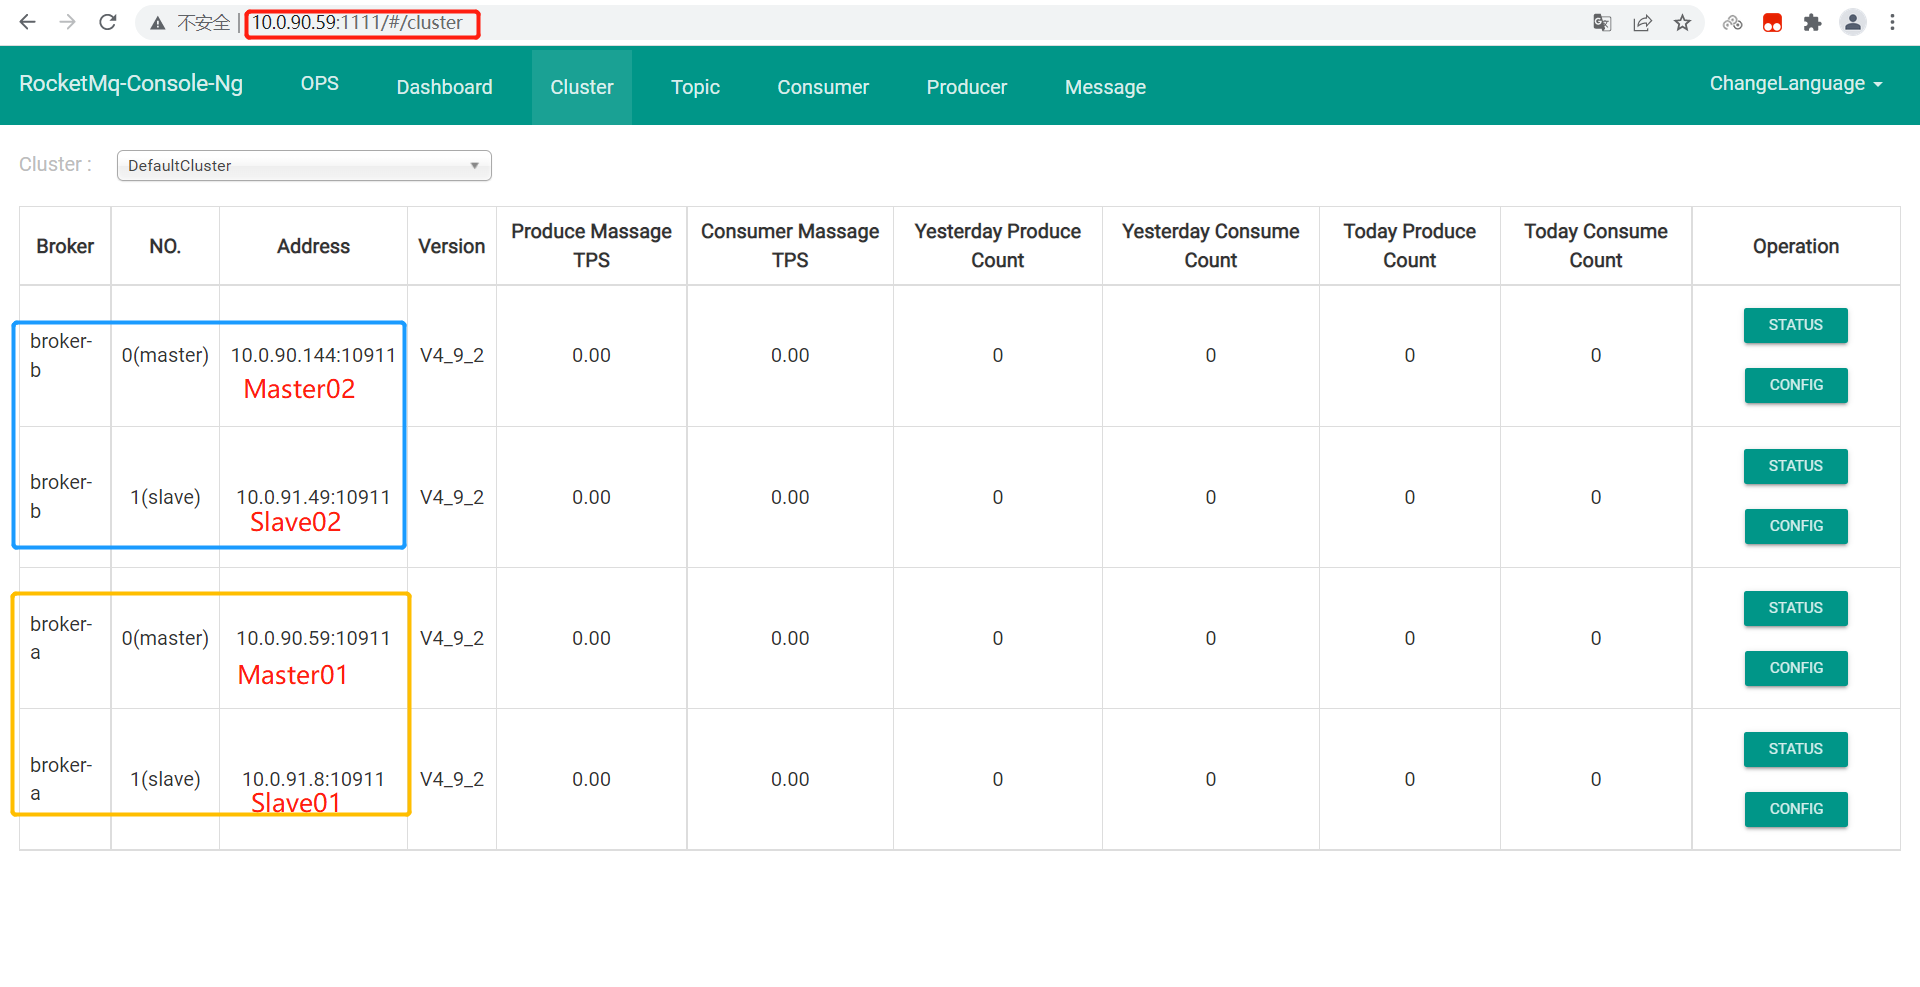Click CONFIG for broker-a slave 10.0.91.8
Viewport: 1920px width, 987px height.
point(1795,809)
